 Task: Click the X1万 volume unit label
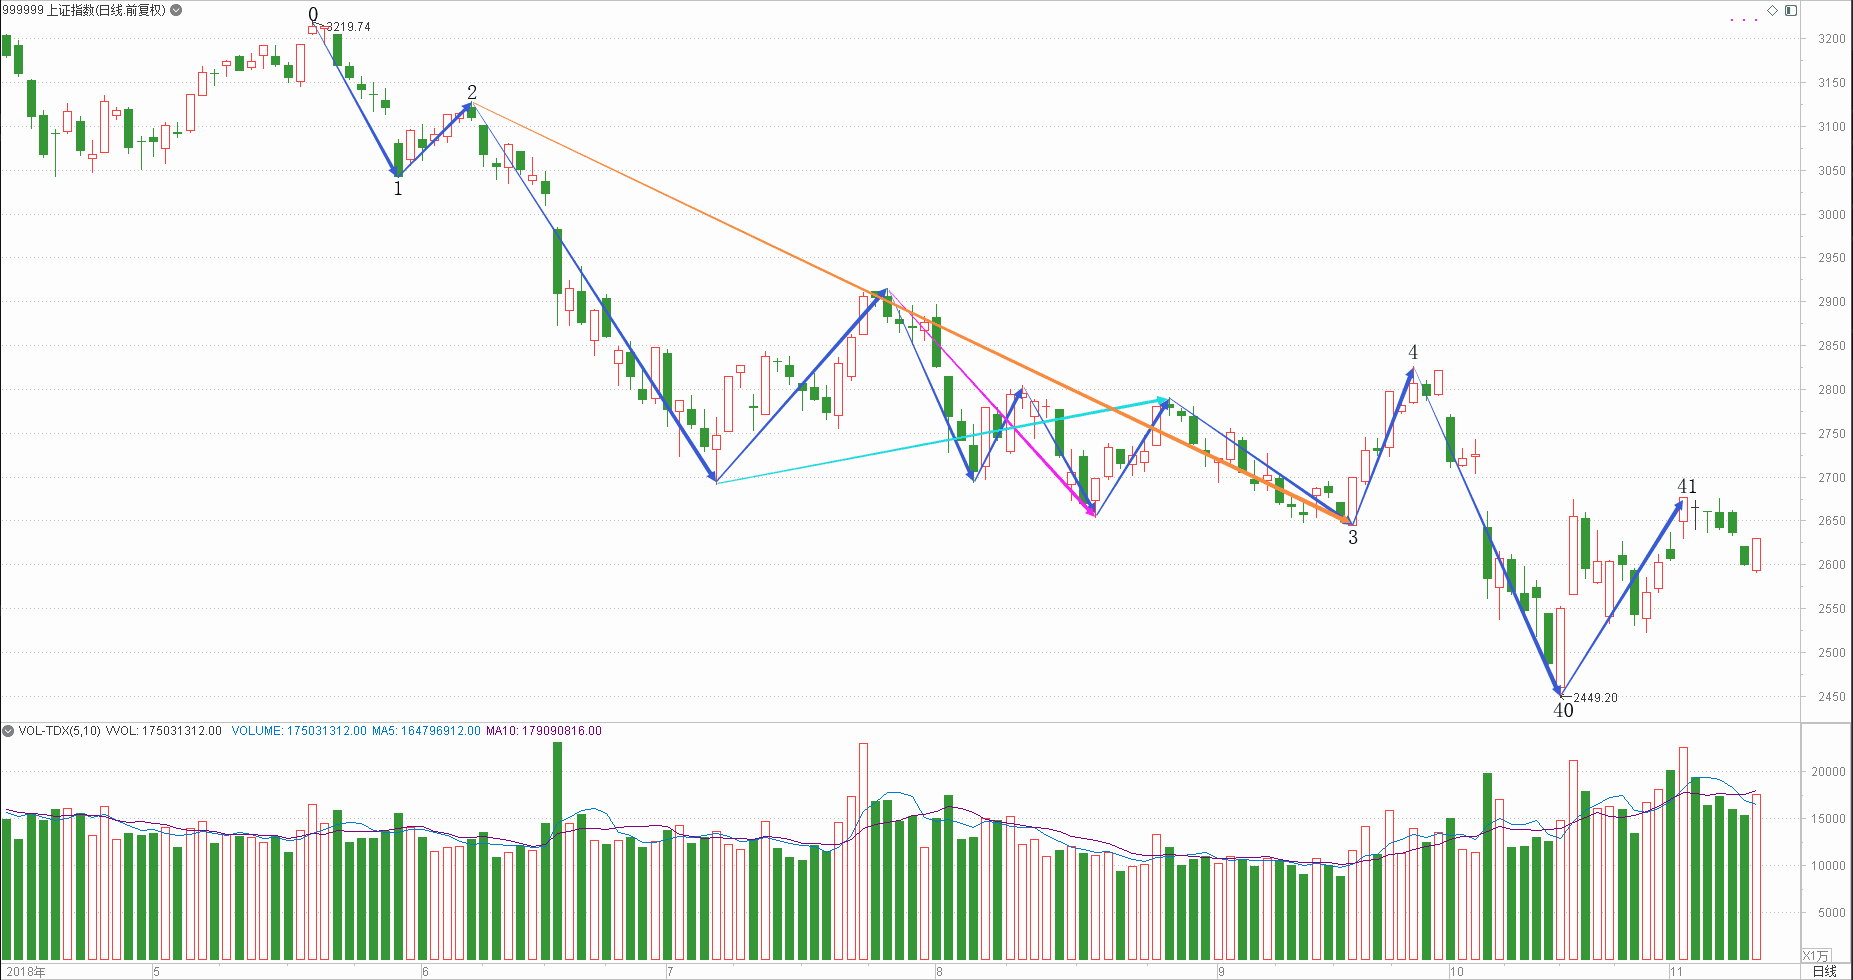click(1816, 956)
